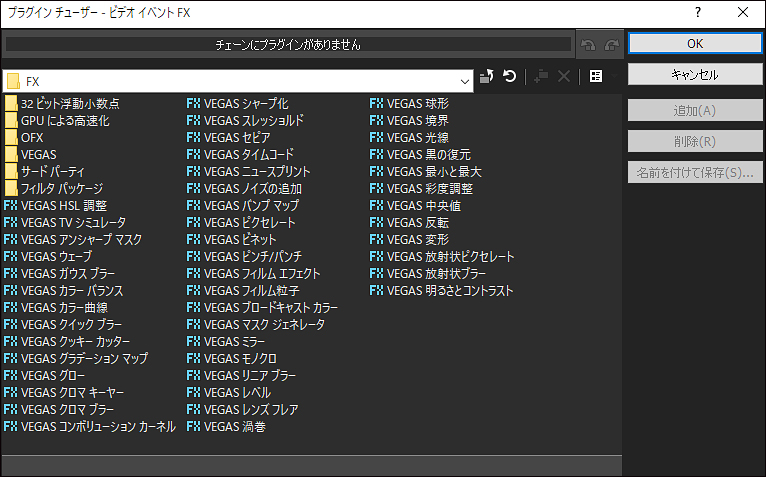The height and width of the screenshot is (477, 766).
Task: Select VEGAS コンボリューション カーネル plugin
Action: 90,427
